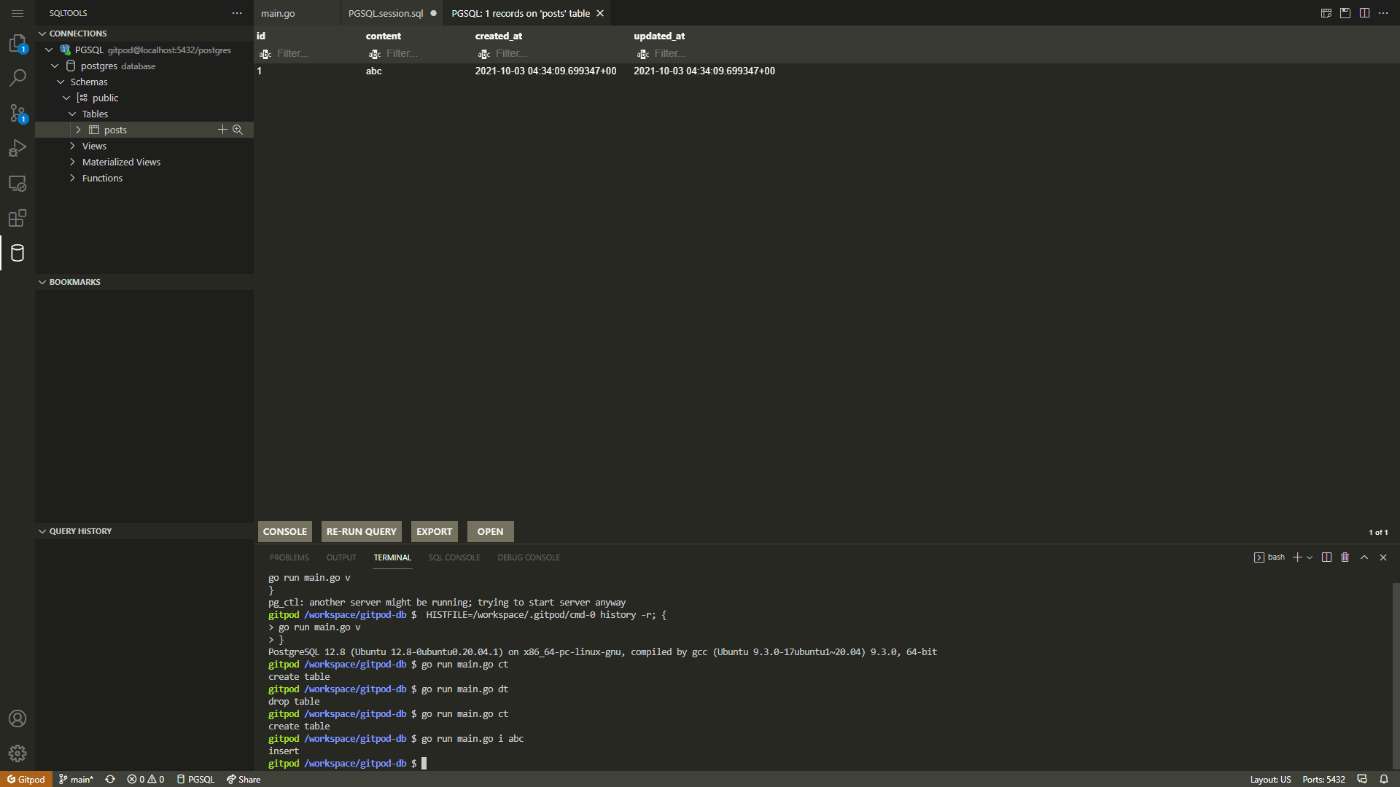This screenshot has width=1400, height=787.
Task: Click the errors and warnings count in status bar
Action: tap(145, 779)
